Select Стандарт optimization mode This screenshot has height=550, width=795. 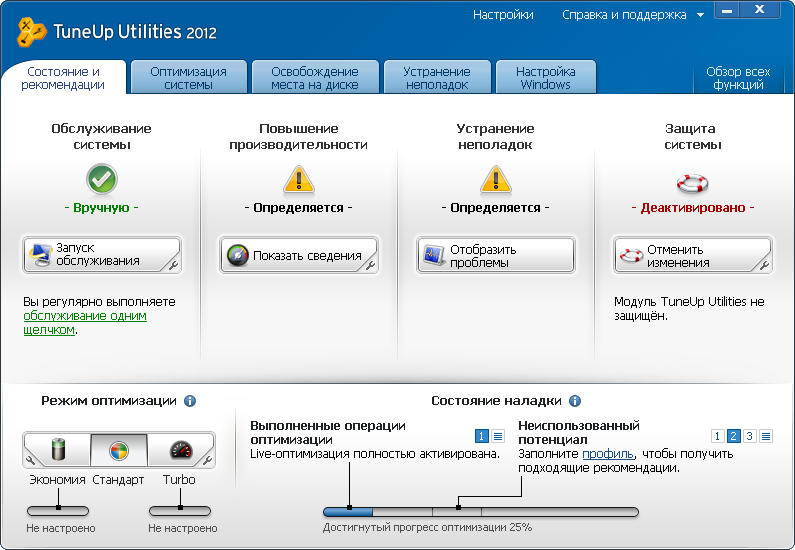119,450
